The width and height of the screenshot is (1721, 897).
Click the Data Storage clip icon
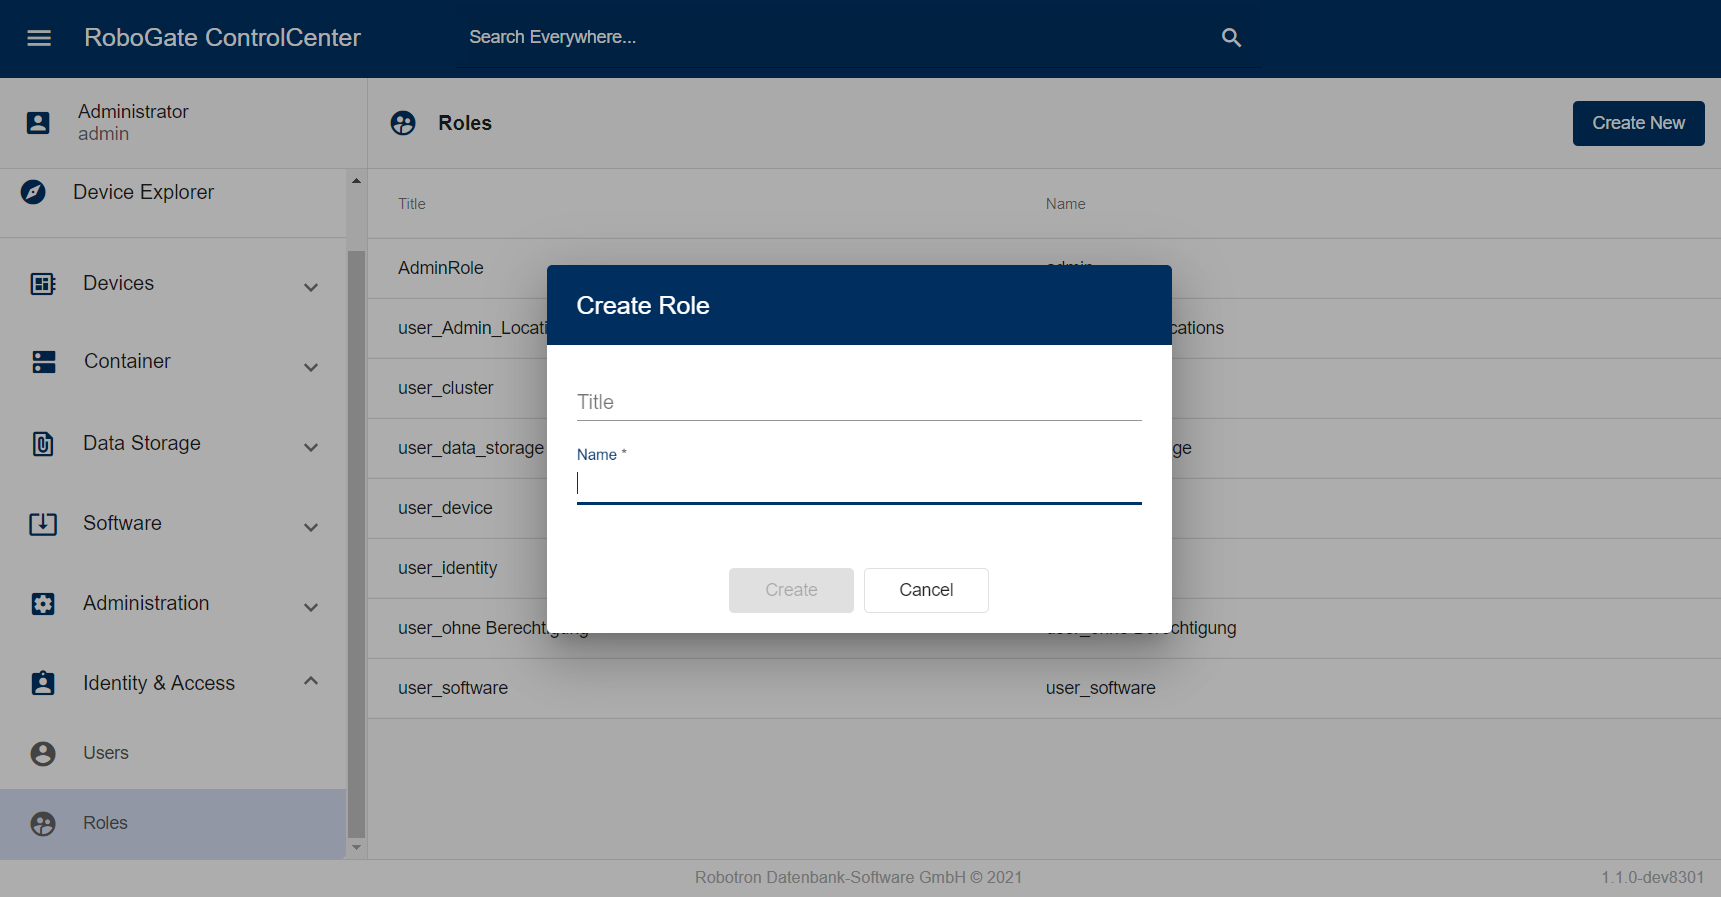click(43, 444)
